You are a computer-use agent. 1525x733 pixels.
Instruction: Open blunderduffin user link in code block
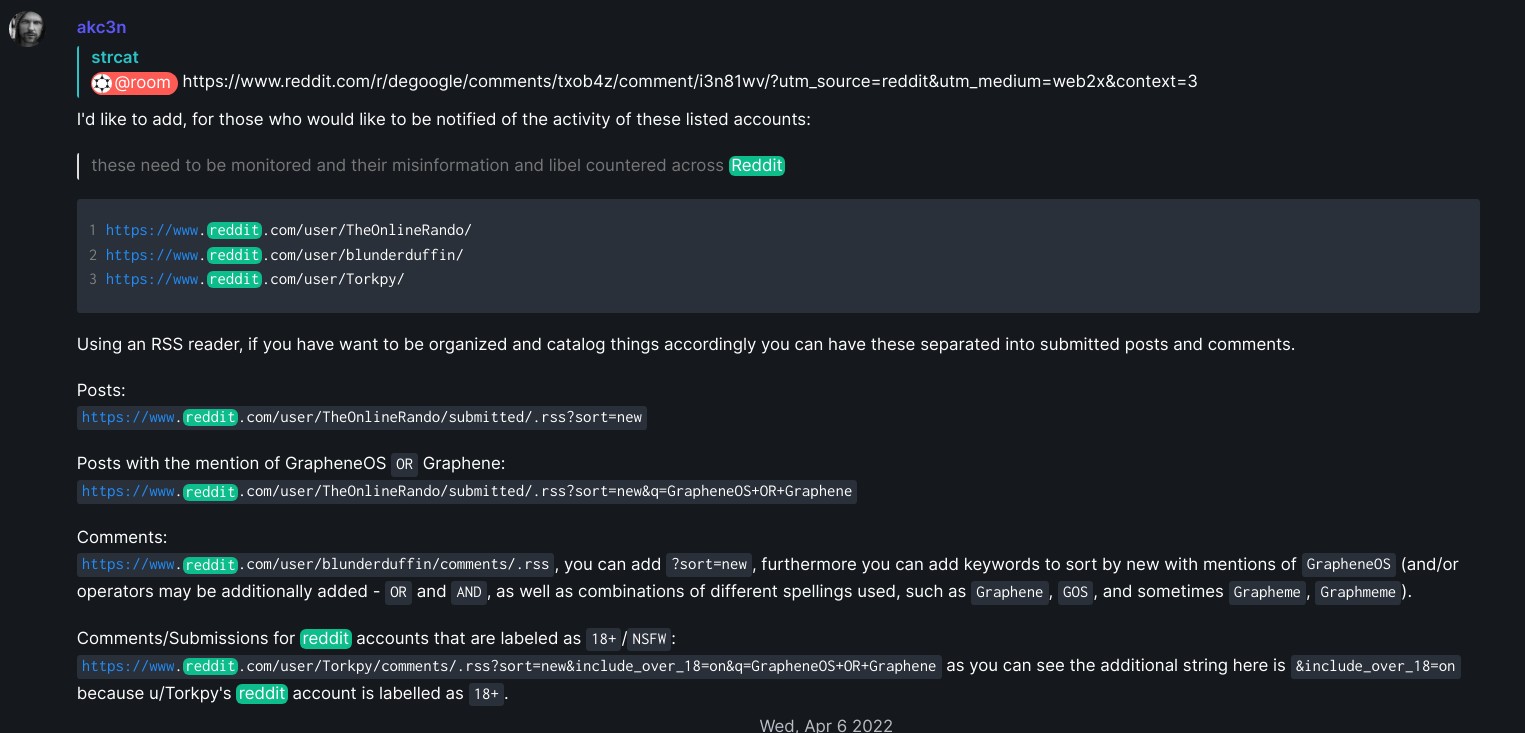(285, 255)
